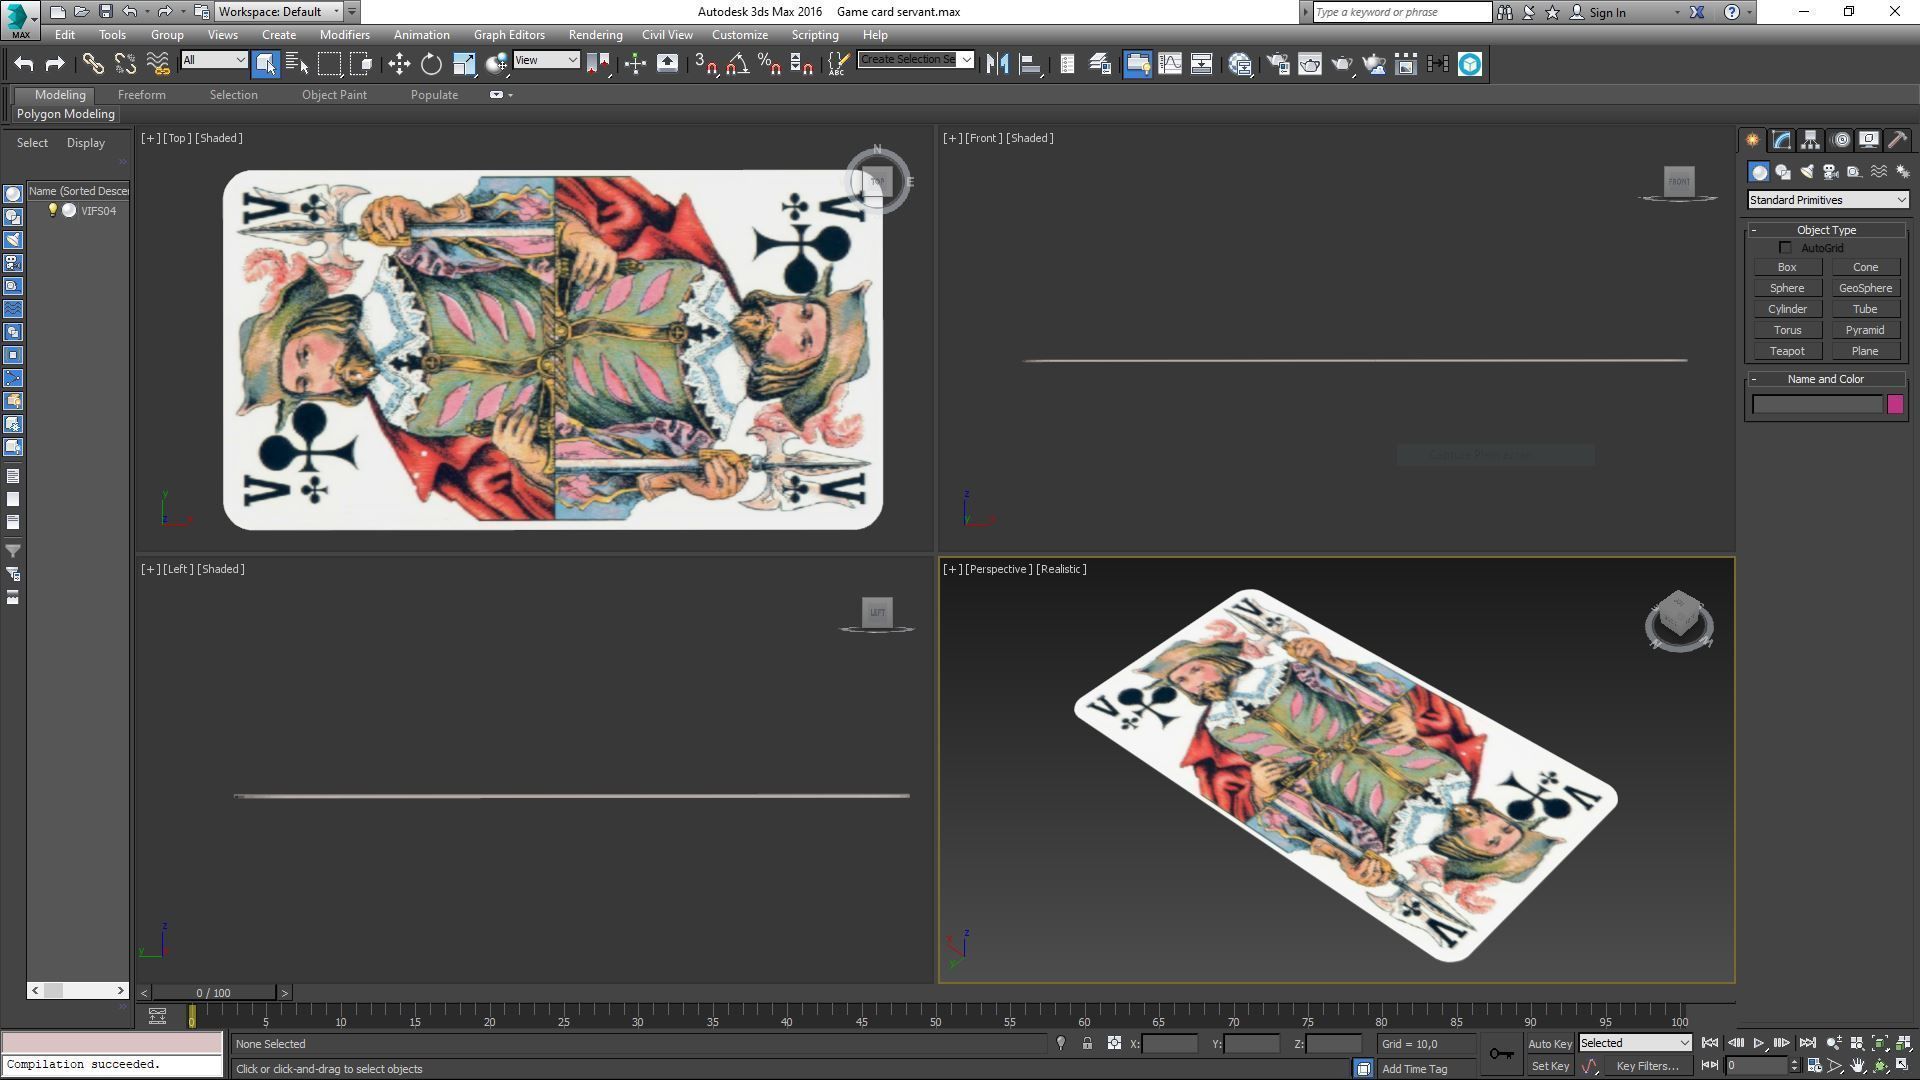The height and width of the screenshot is (1080, 1920).
Task: Open the key filter Selected dropdown
Action: pyautogui.click(x=1634, y=1043)
